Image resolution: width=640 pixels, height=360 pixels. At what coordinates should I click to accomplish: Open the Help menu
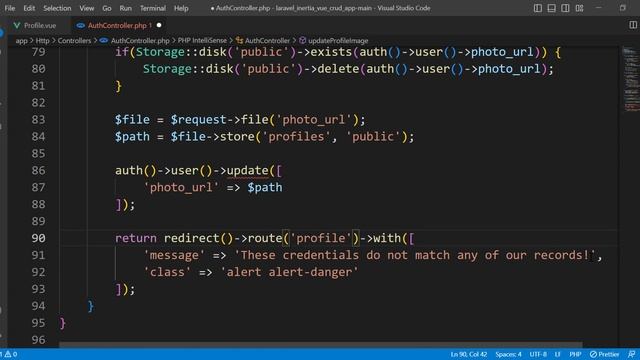pos(181,8)
